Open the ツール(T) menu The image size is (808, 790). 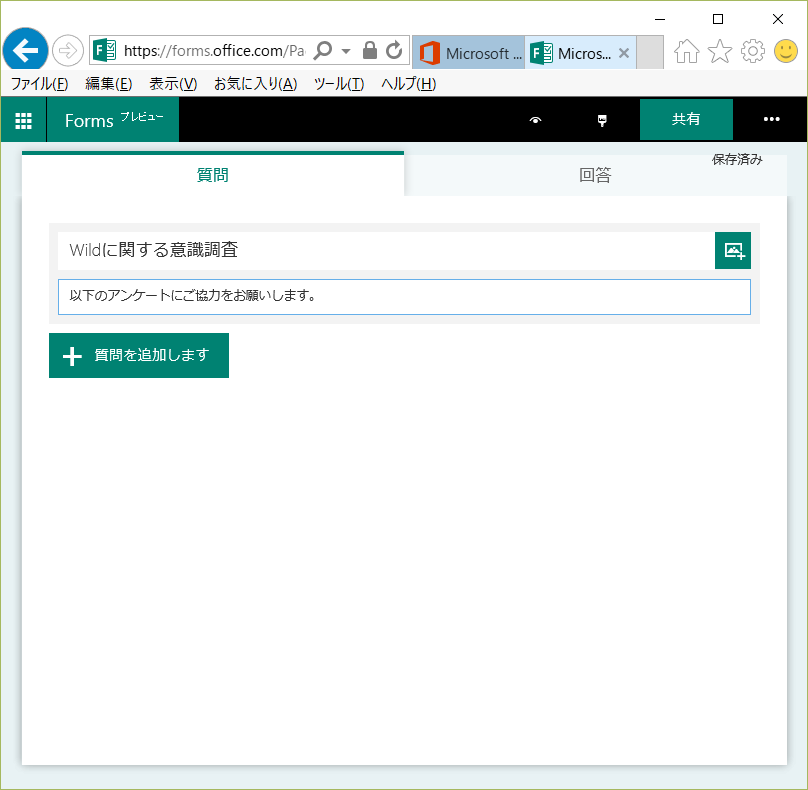[x=338, y=84]
